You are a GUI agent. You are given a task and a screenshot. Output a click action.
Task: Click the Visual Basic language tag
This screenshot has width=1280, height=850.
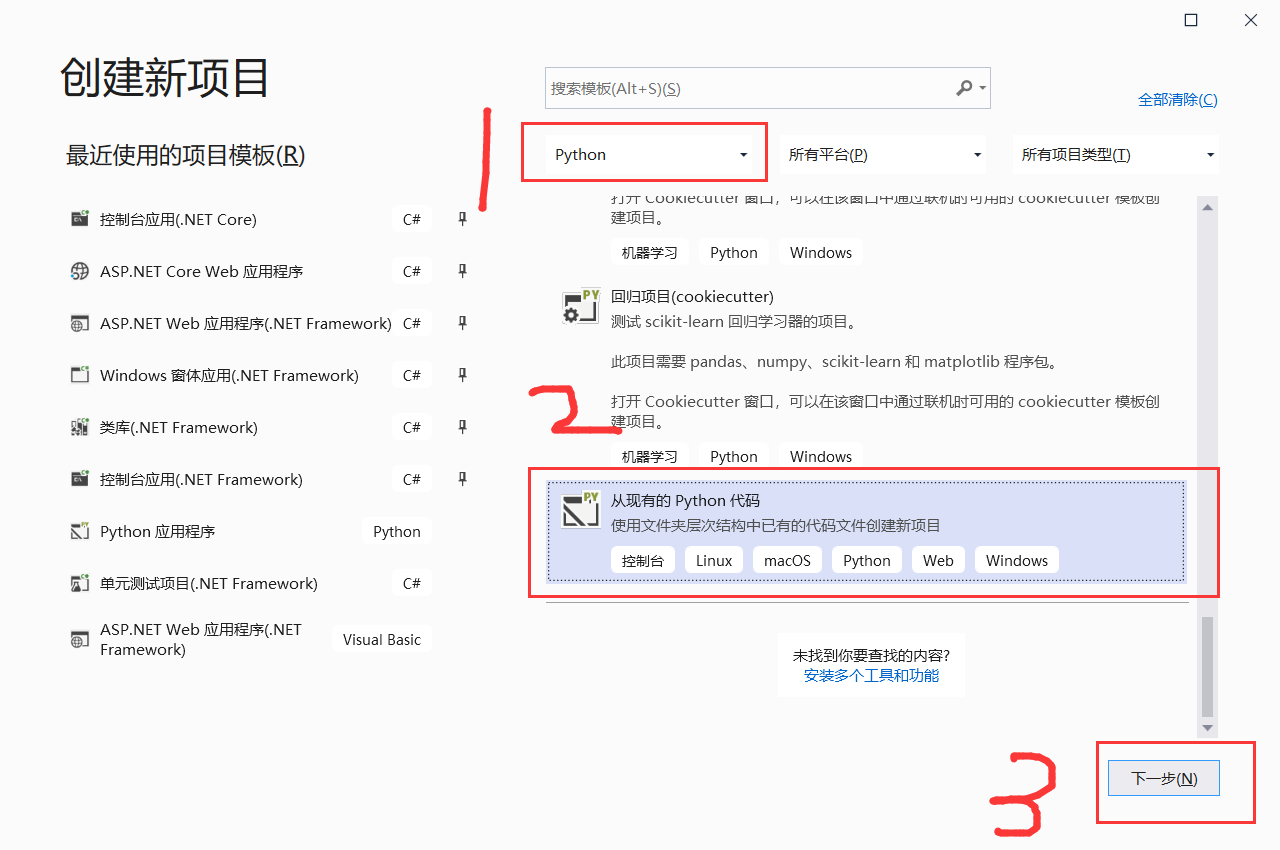pos(382,640)
